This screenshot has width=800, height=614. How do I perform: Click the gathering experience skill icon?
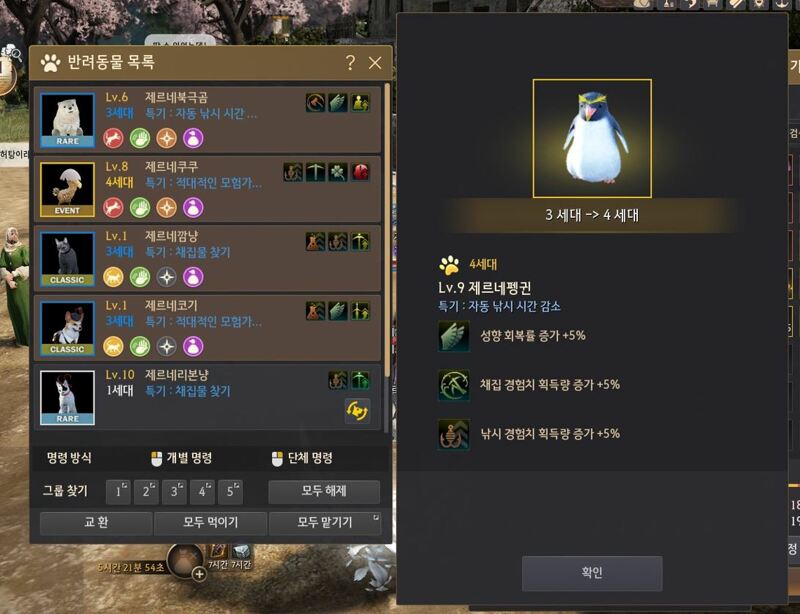coord(454,385)
